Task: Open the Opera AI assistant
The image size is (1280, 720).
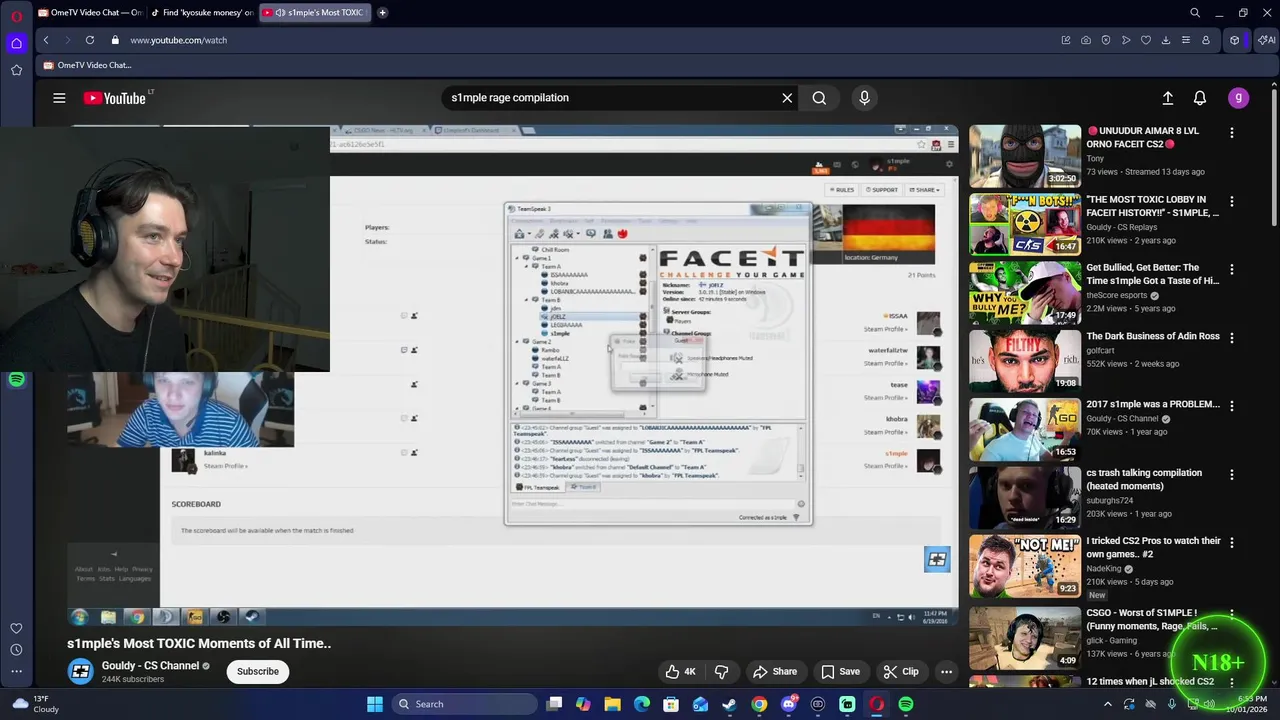Action: tap(1266, 40)
